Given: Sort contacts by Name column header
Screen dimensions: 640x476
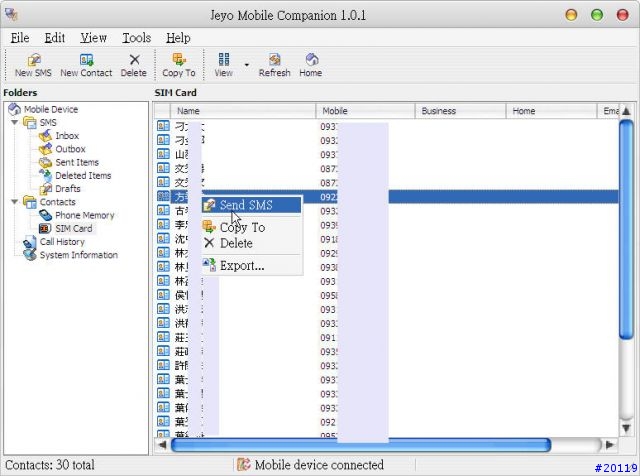Looking at the screenshot, I should click(242, 111).
